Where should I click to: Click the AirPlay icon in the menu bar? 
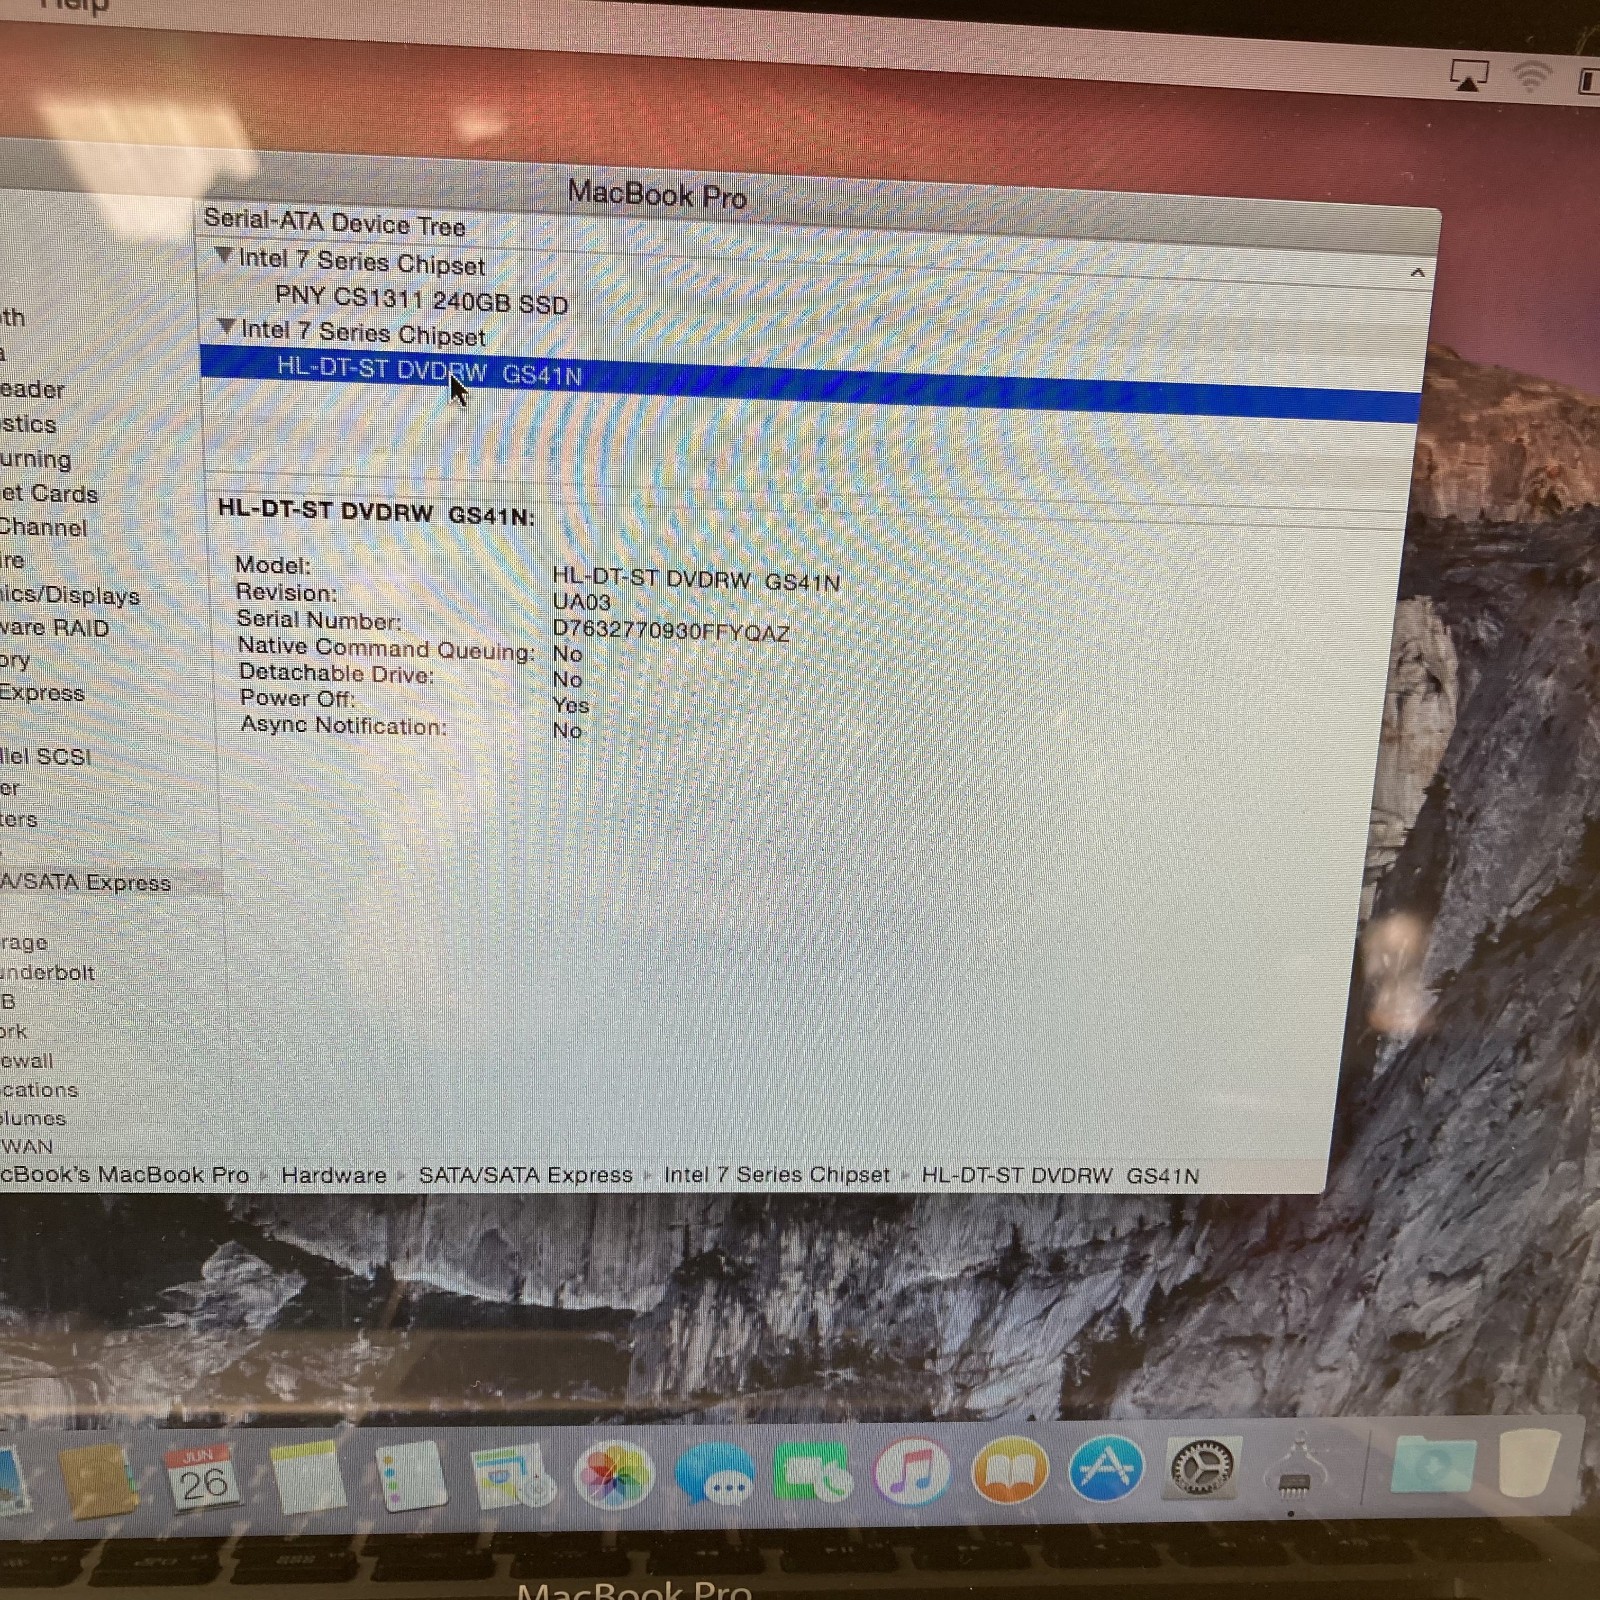tap(1469, 75)
